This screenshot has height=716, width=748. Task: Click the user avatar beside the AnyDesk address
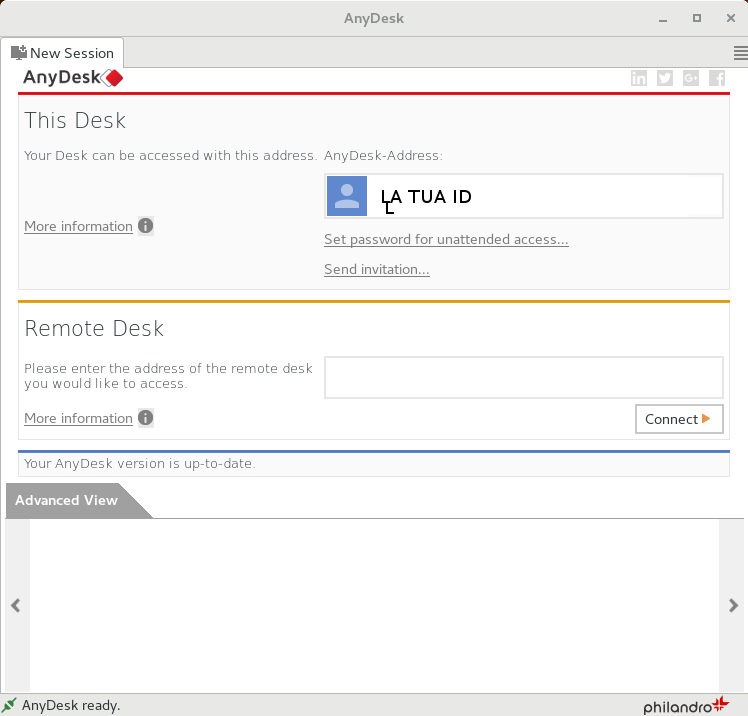(347, 196)
